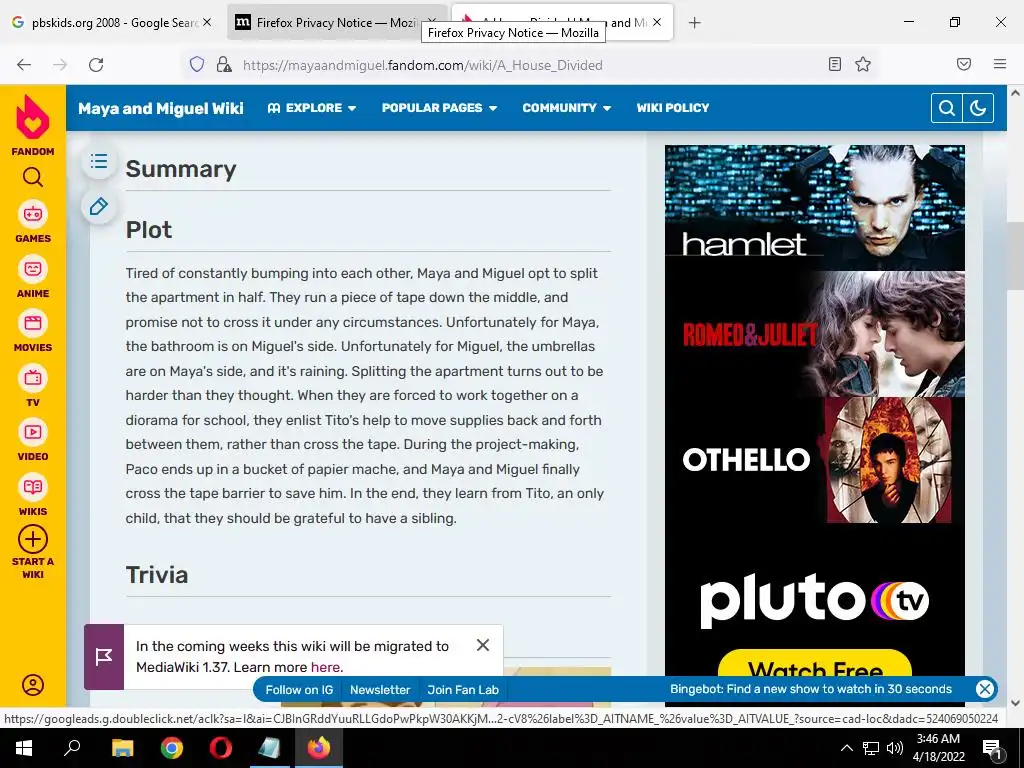
Task: Click the Firefox taskbar icon
Action: point(319,748)
